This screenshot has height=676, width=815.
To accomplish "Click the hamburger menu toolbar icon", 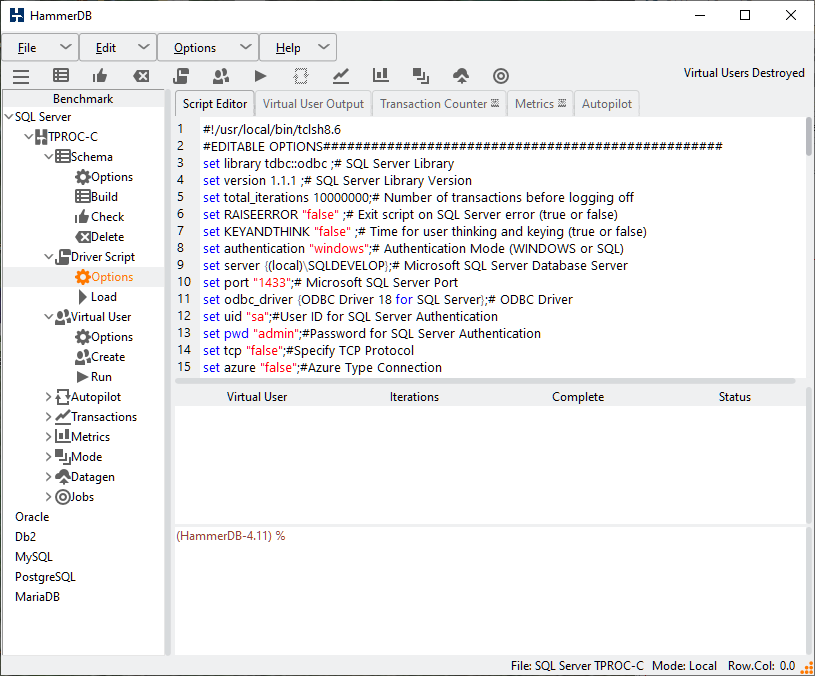I will point(21,76).
